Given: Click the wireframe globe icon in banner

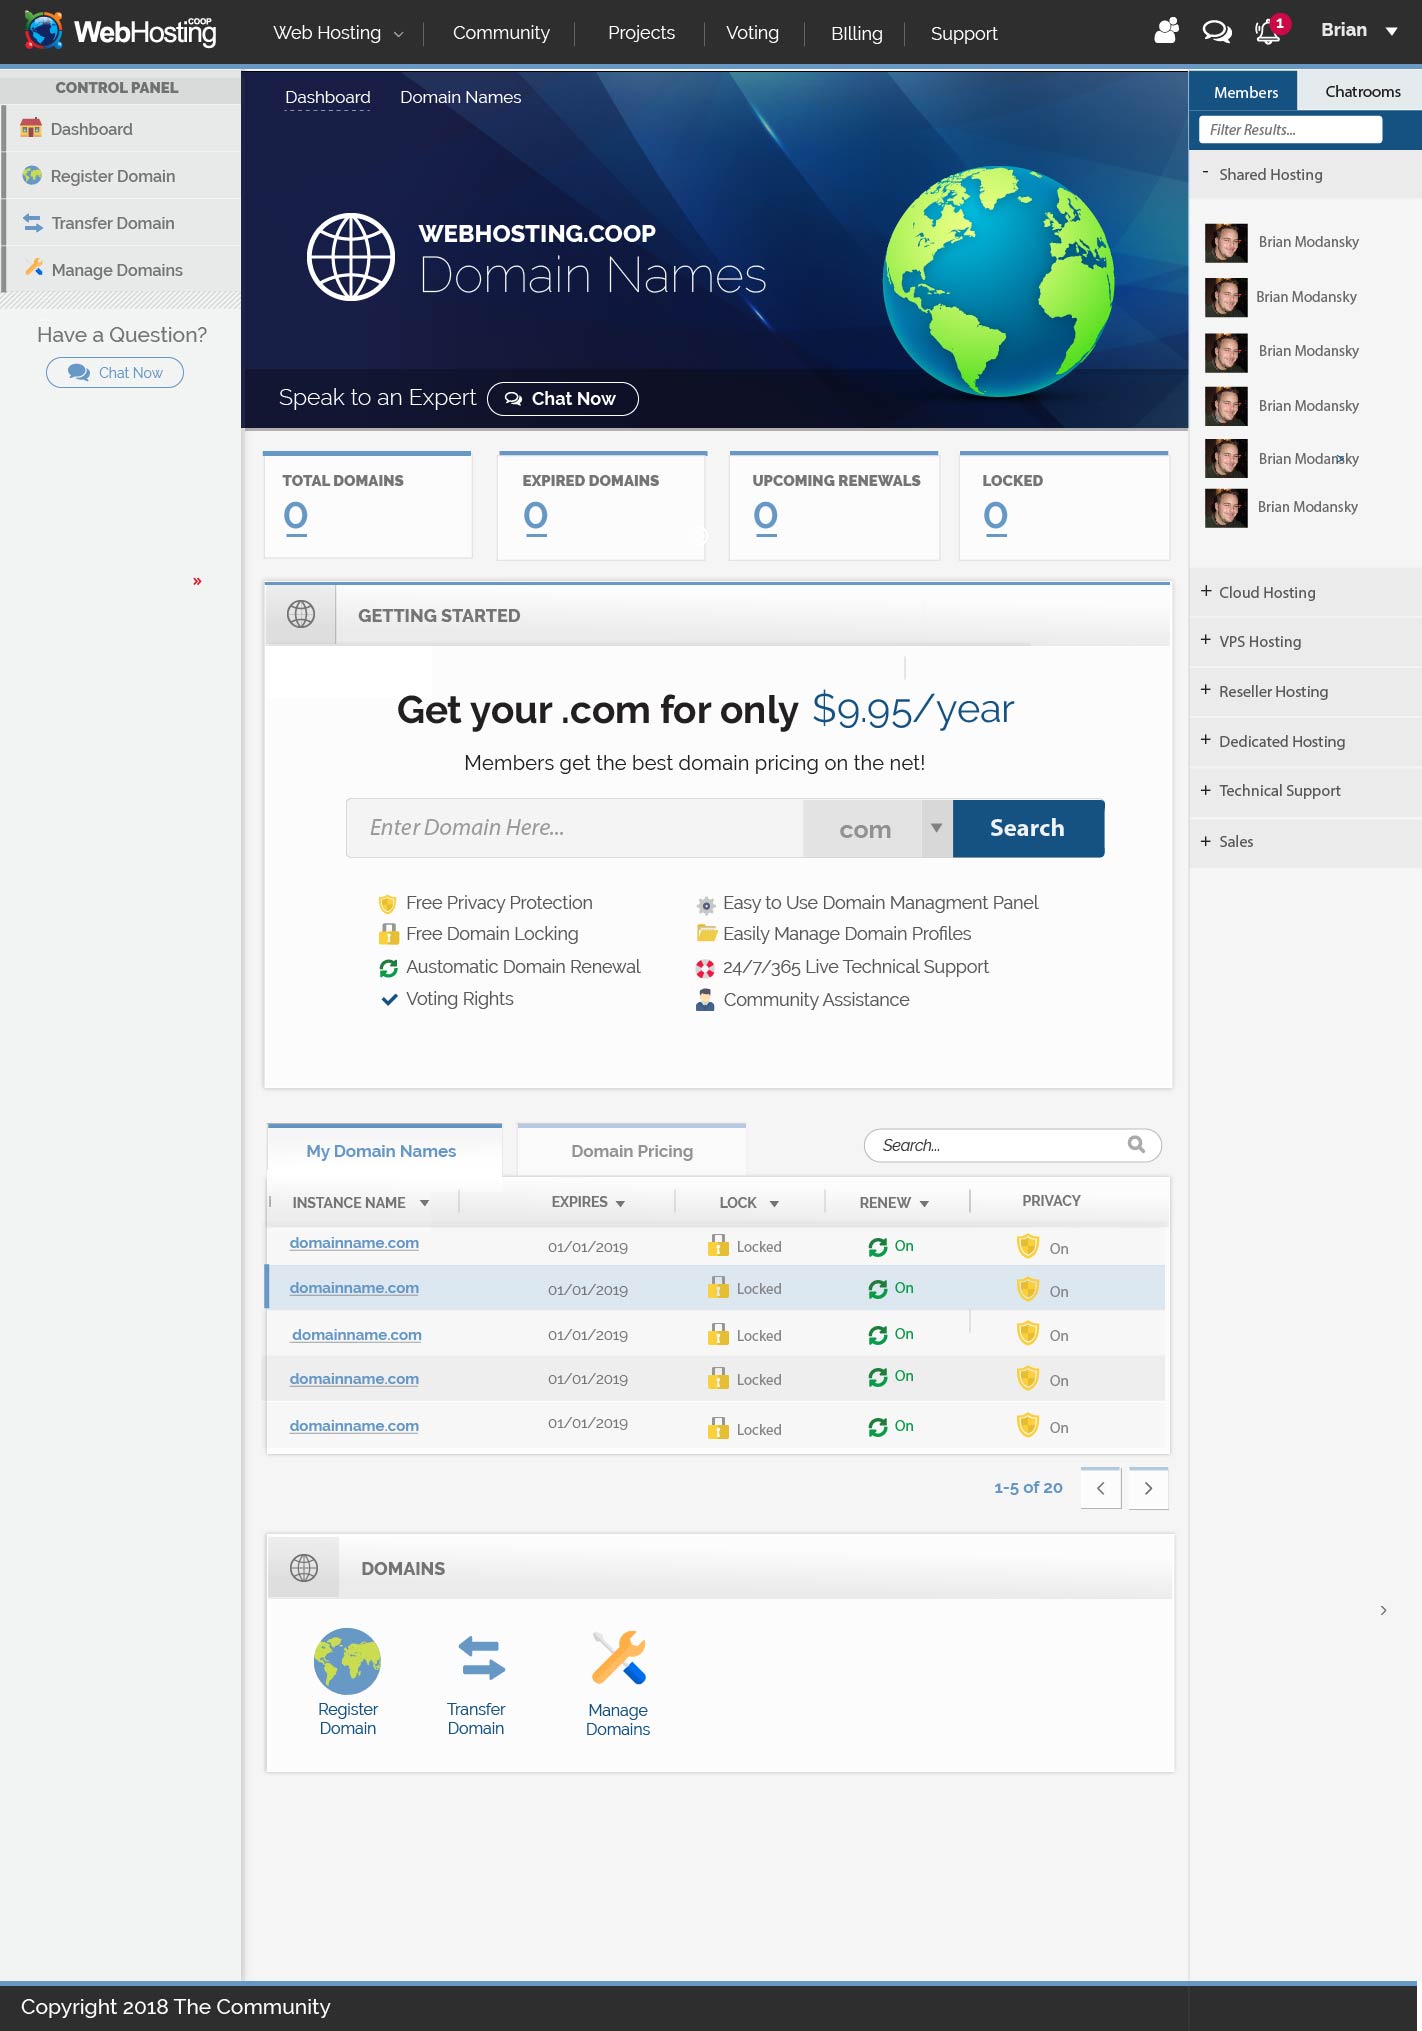Looking at the screenshot, I should pos(350,257).
